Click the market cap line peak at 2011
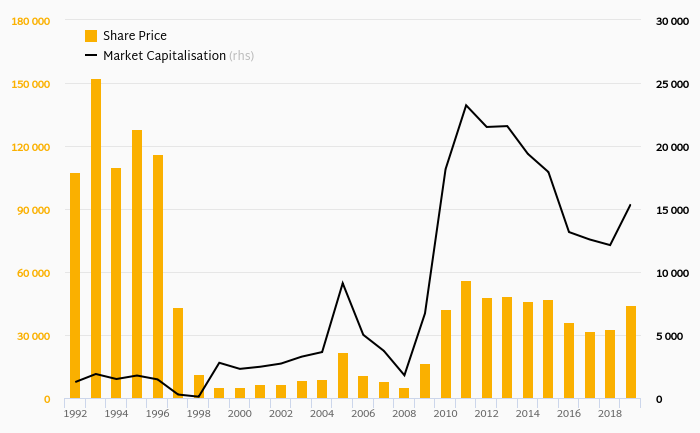 [x=466, y=105]
